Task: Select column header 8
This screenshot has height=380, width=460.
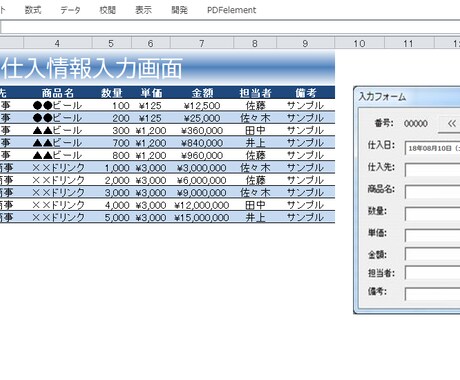Action: [x=255, y=43]
